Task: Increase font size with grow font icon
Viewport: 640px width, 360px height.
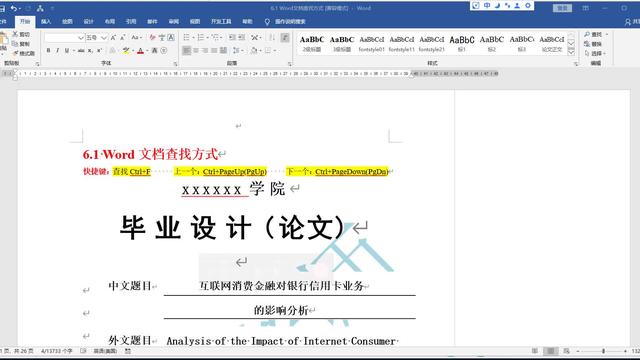Action: [x=113, y=38]
